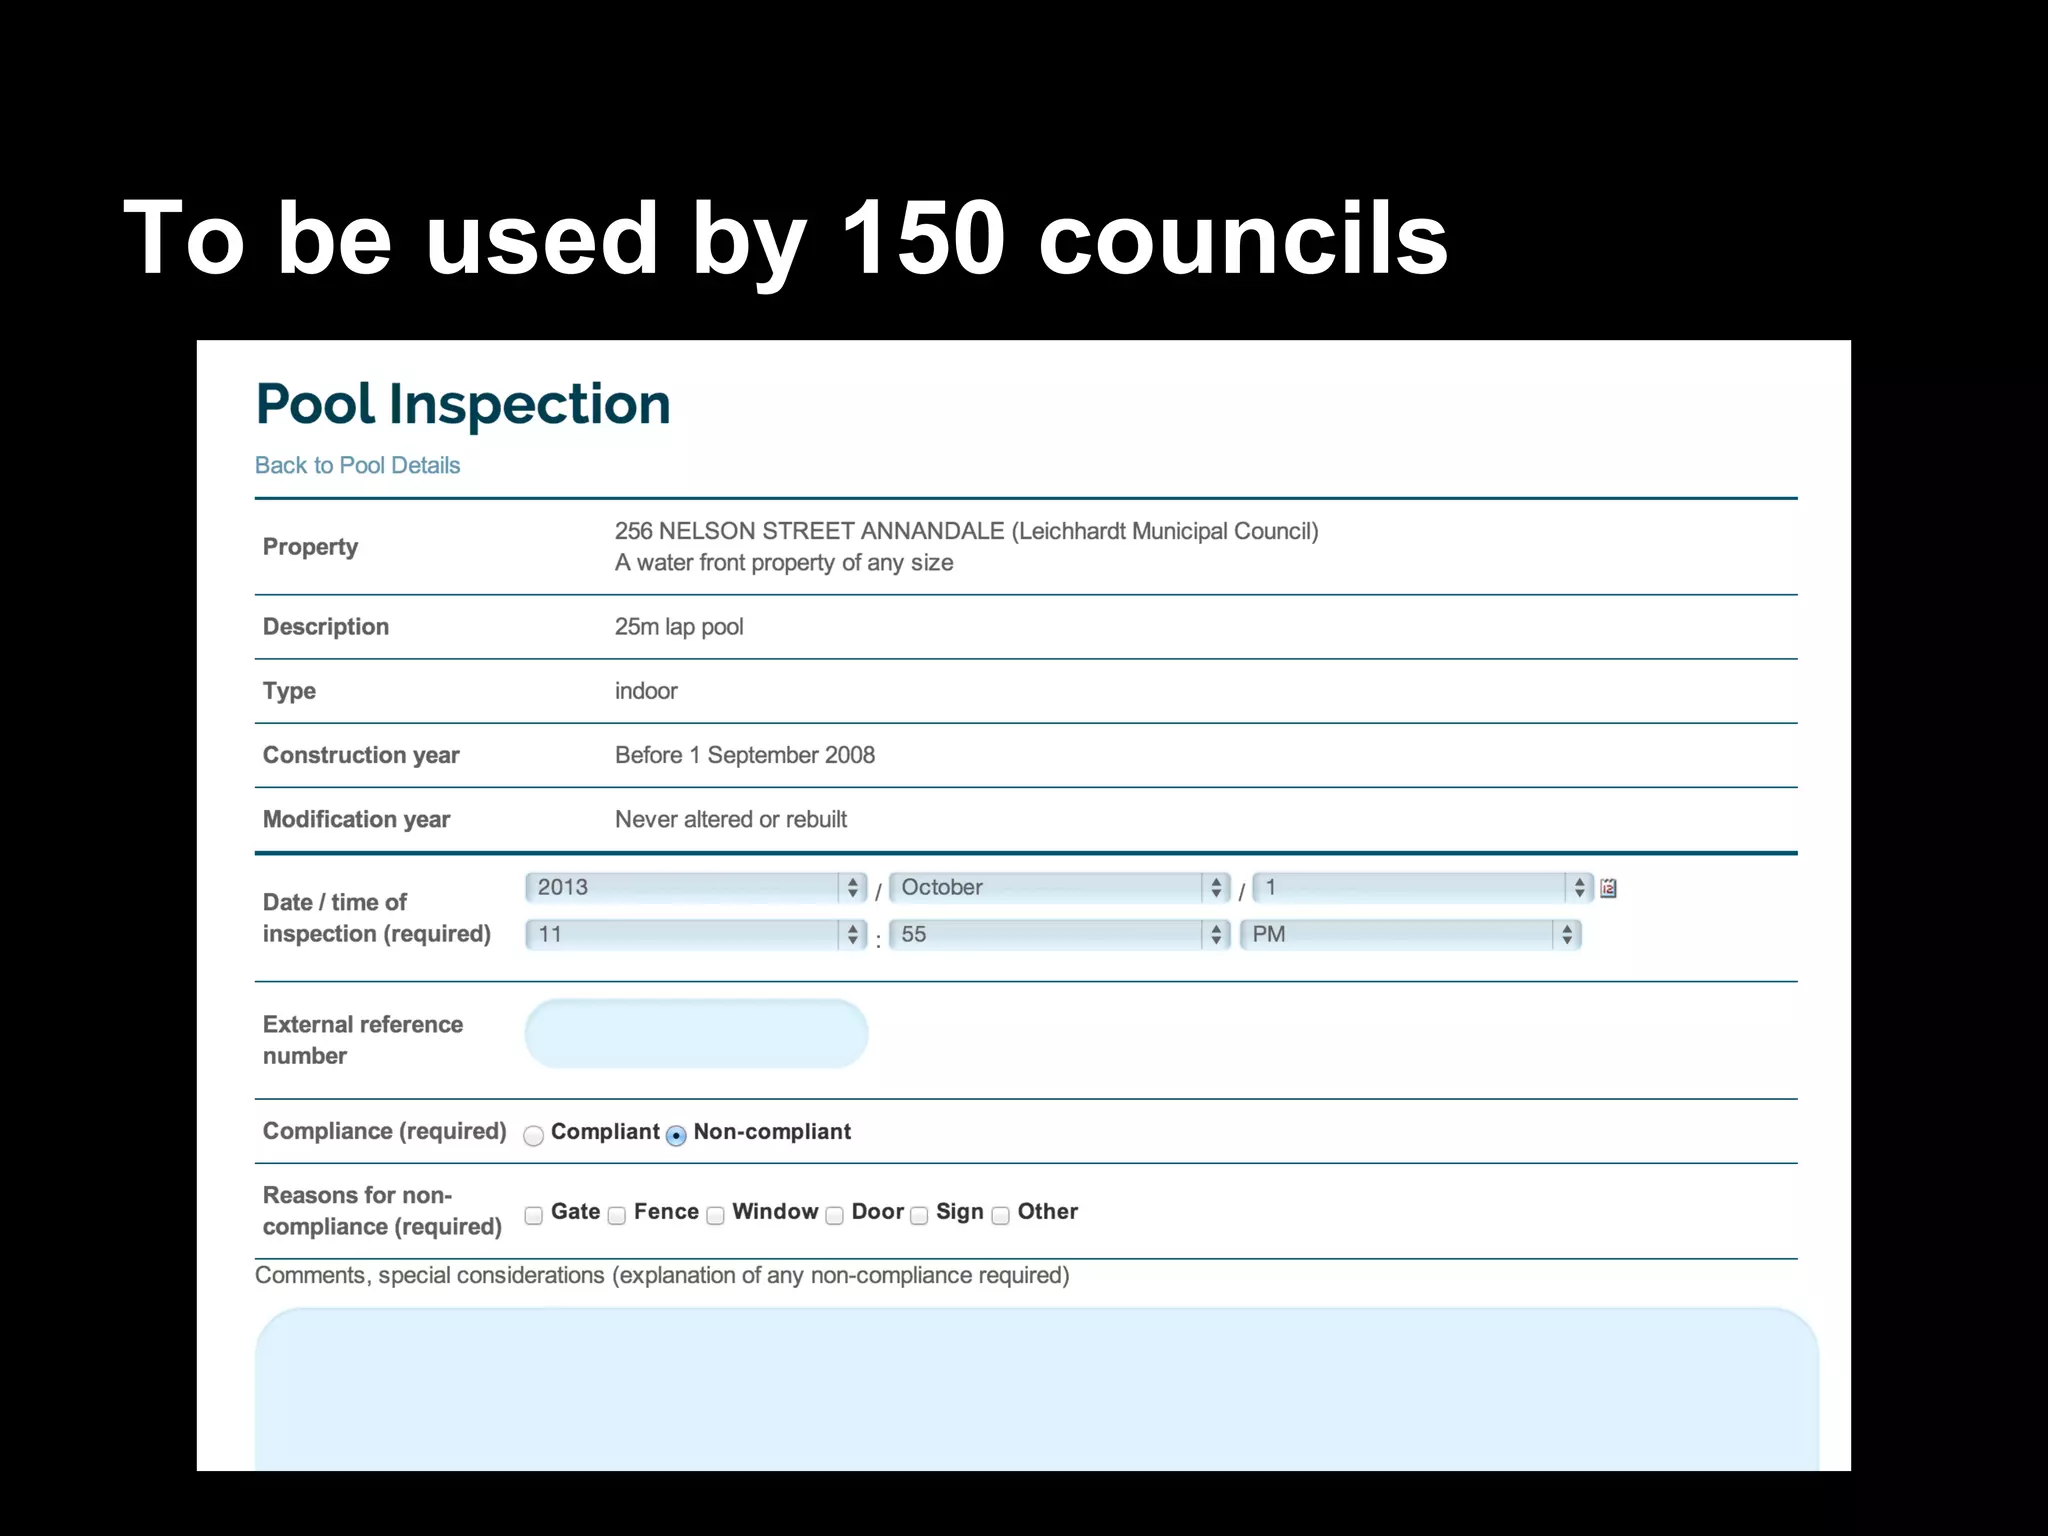Open the AM/PM dropdown showing PM
The height and width of the screenshot is (1536, 2048).
click(1410, 934)
